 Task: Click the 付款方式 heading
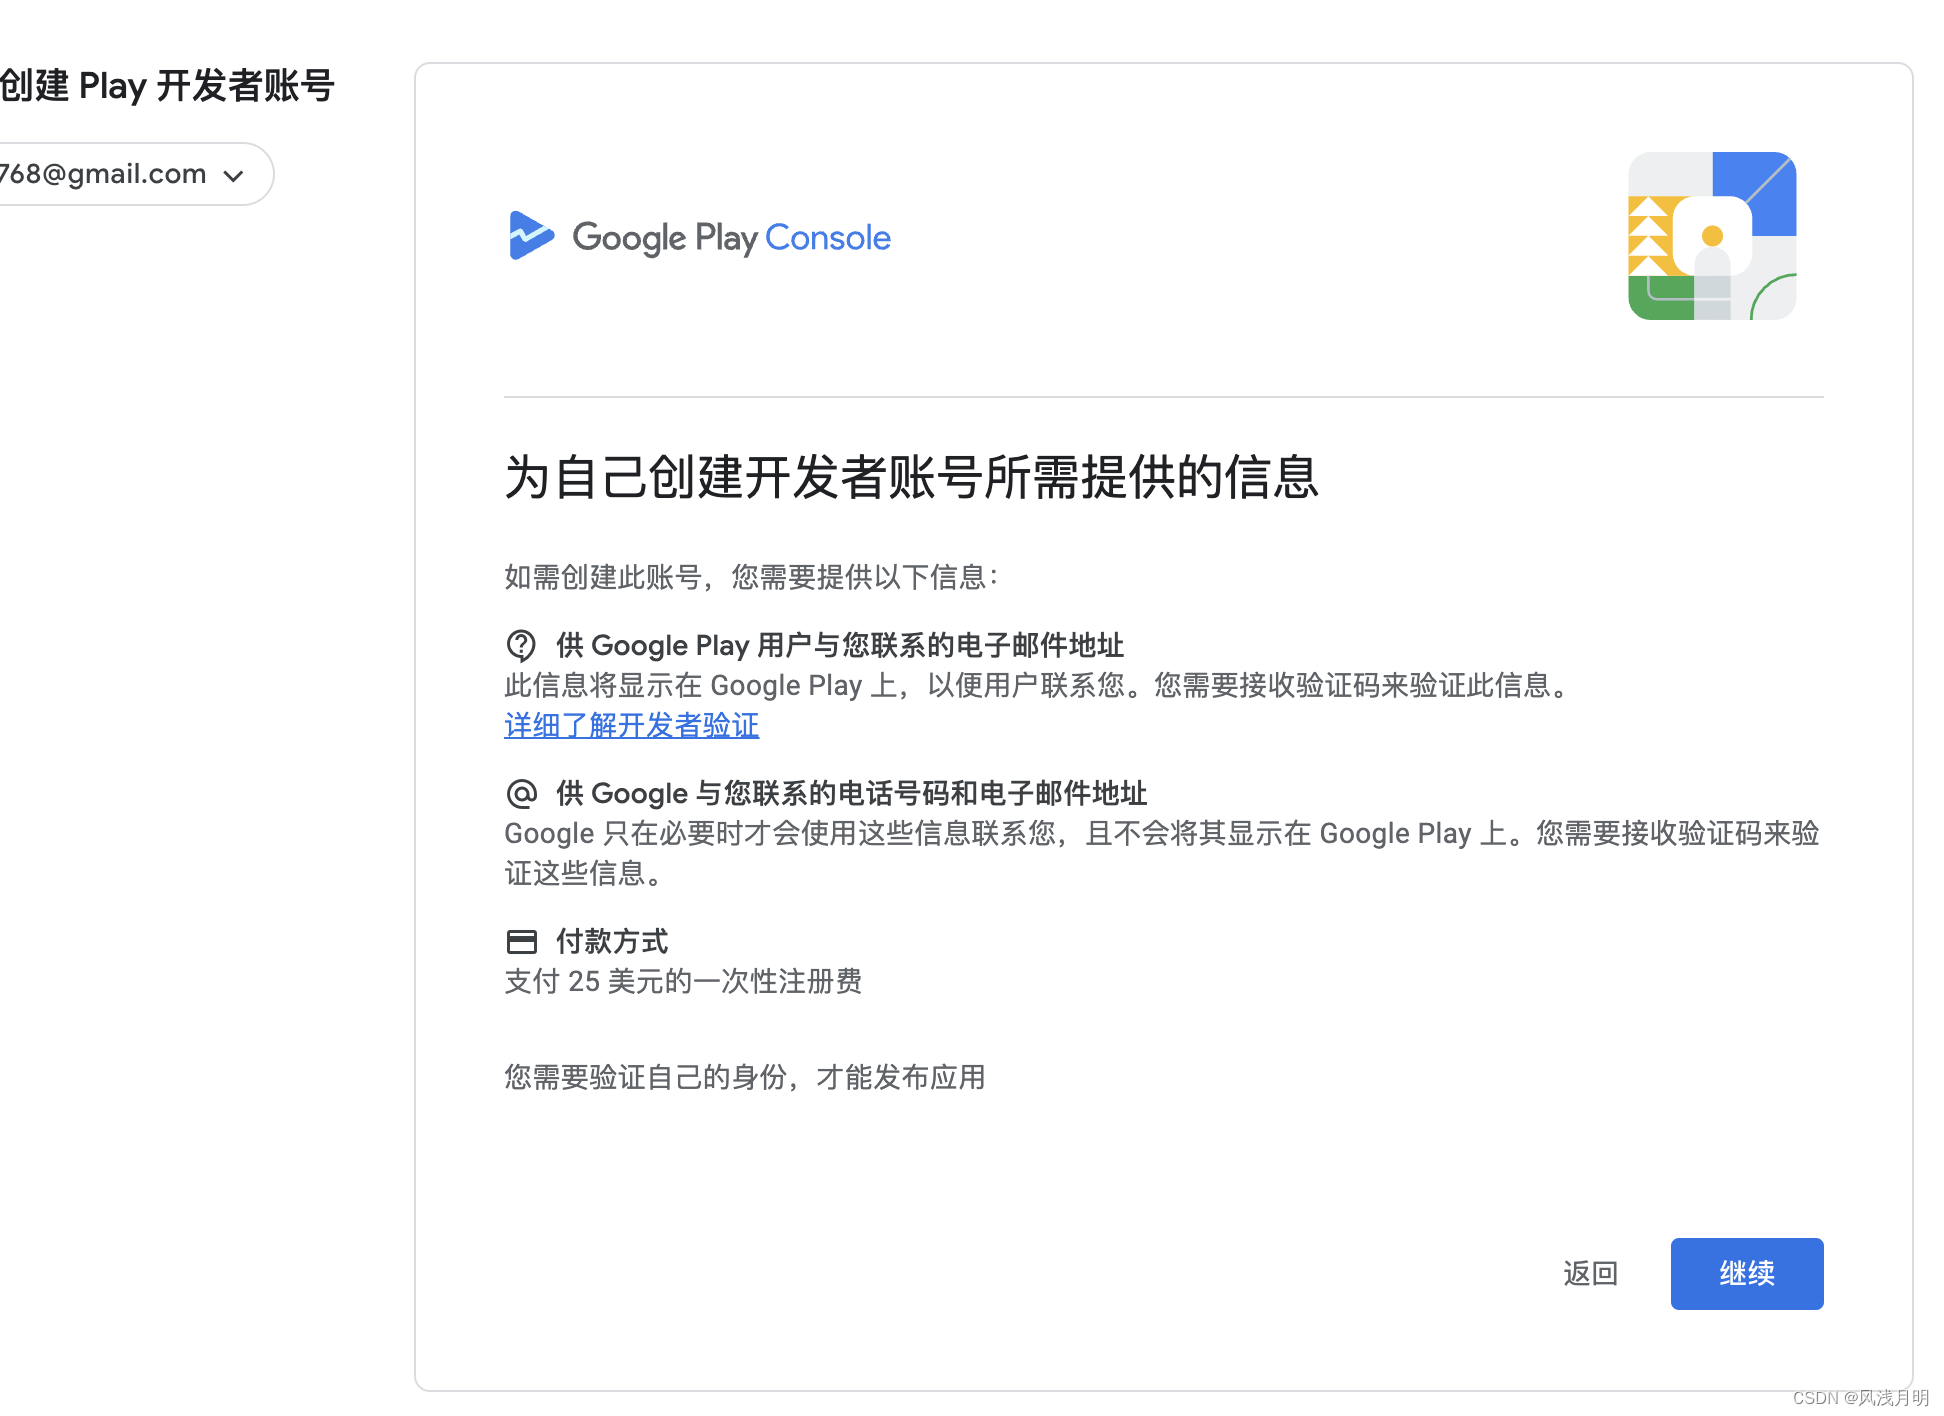(612, 941)
